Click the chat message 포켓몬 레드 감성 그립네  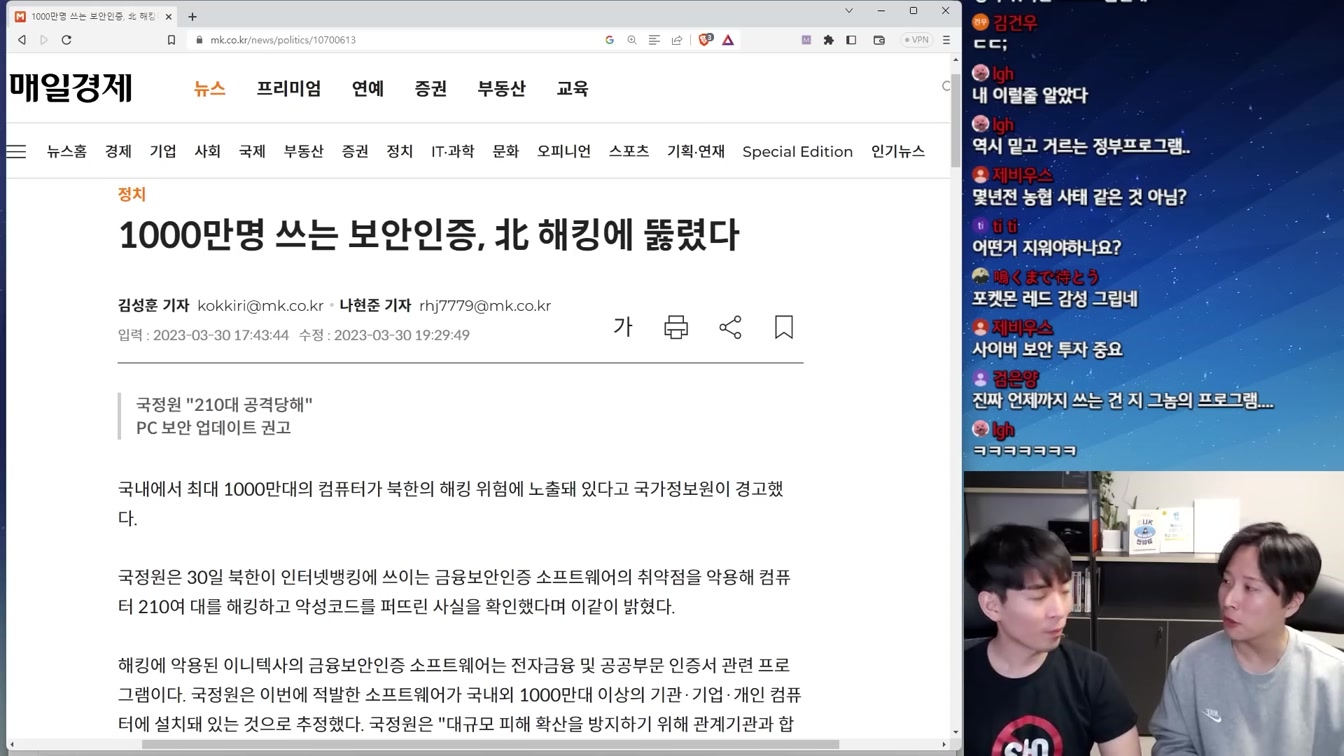1055,299
